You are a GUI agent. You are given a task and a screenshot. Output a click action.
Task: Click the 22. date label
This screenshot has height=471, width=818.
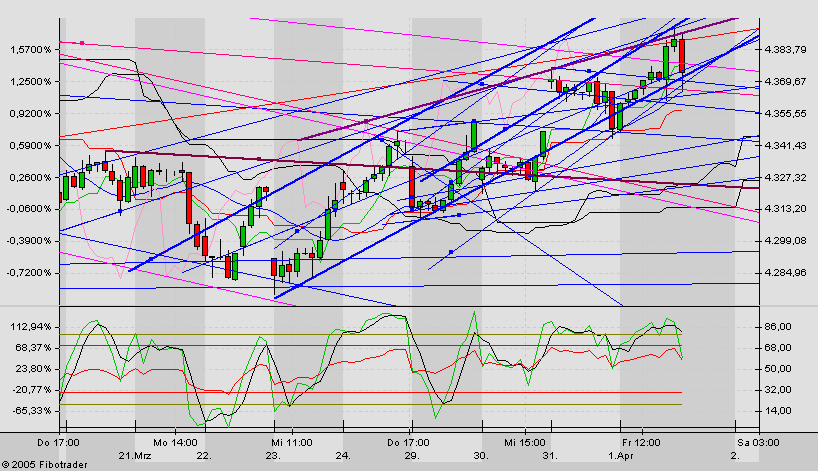[204, 456]
